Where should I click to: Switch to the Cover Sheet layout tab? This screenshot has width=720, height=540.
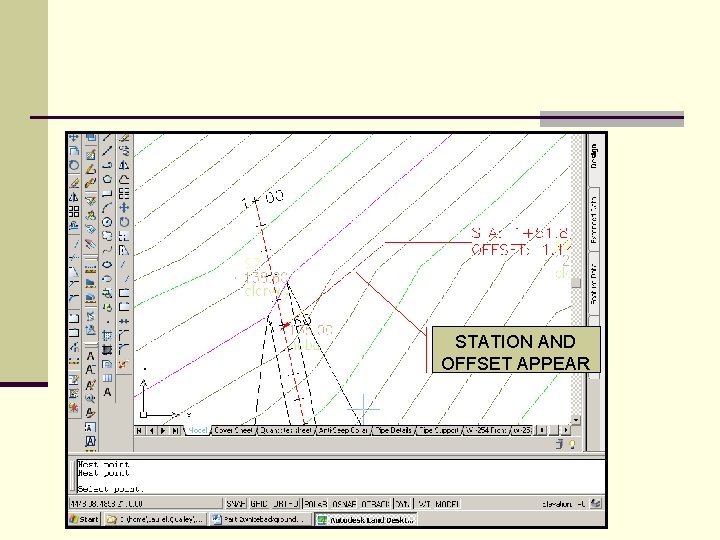(x=233, y=430)
